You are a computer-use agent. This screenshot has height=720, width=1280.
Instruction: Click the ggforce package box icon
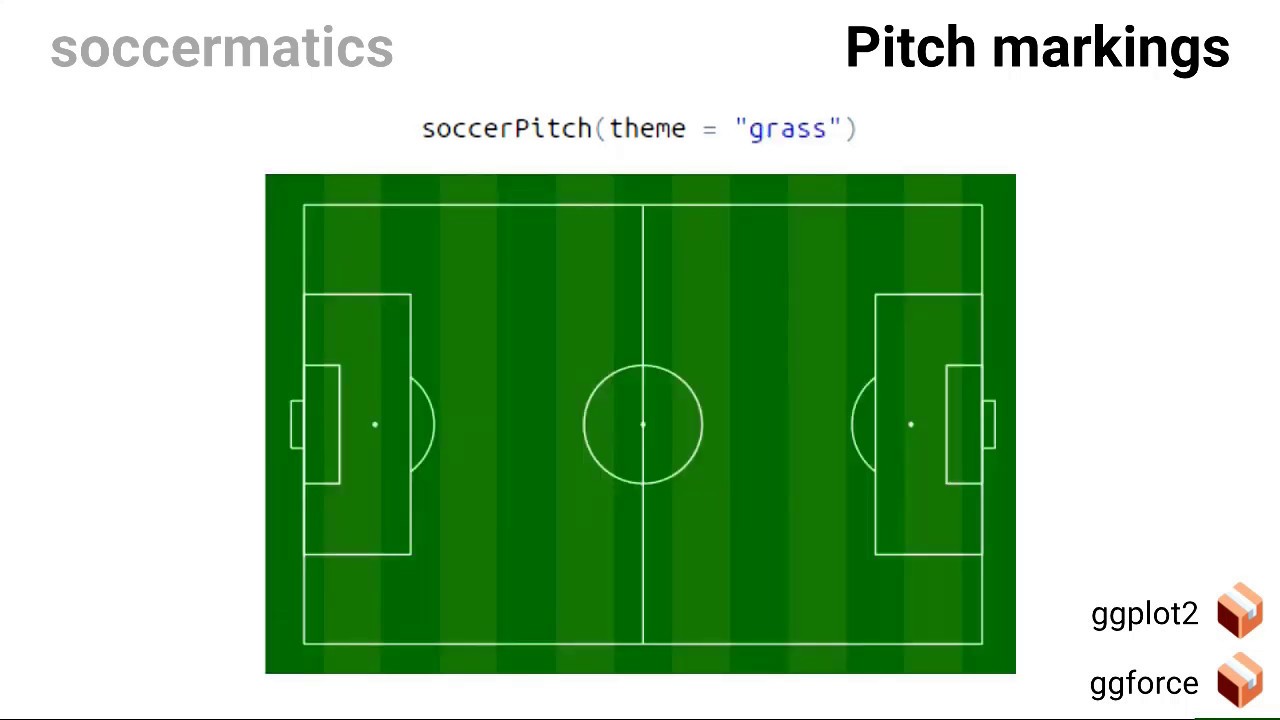1240,680
